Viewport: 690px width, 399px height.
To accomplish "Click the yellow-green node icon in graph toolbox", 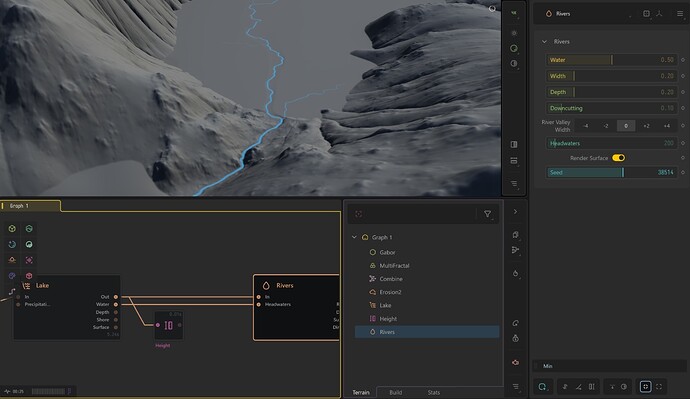I will (12, 228).
